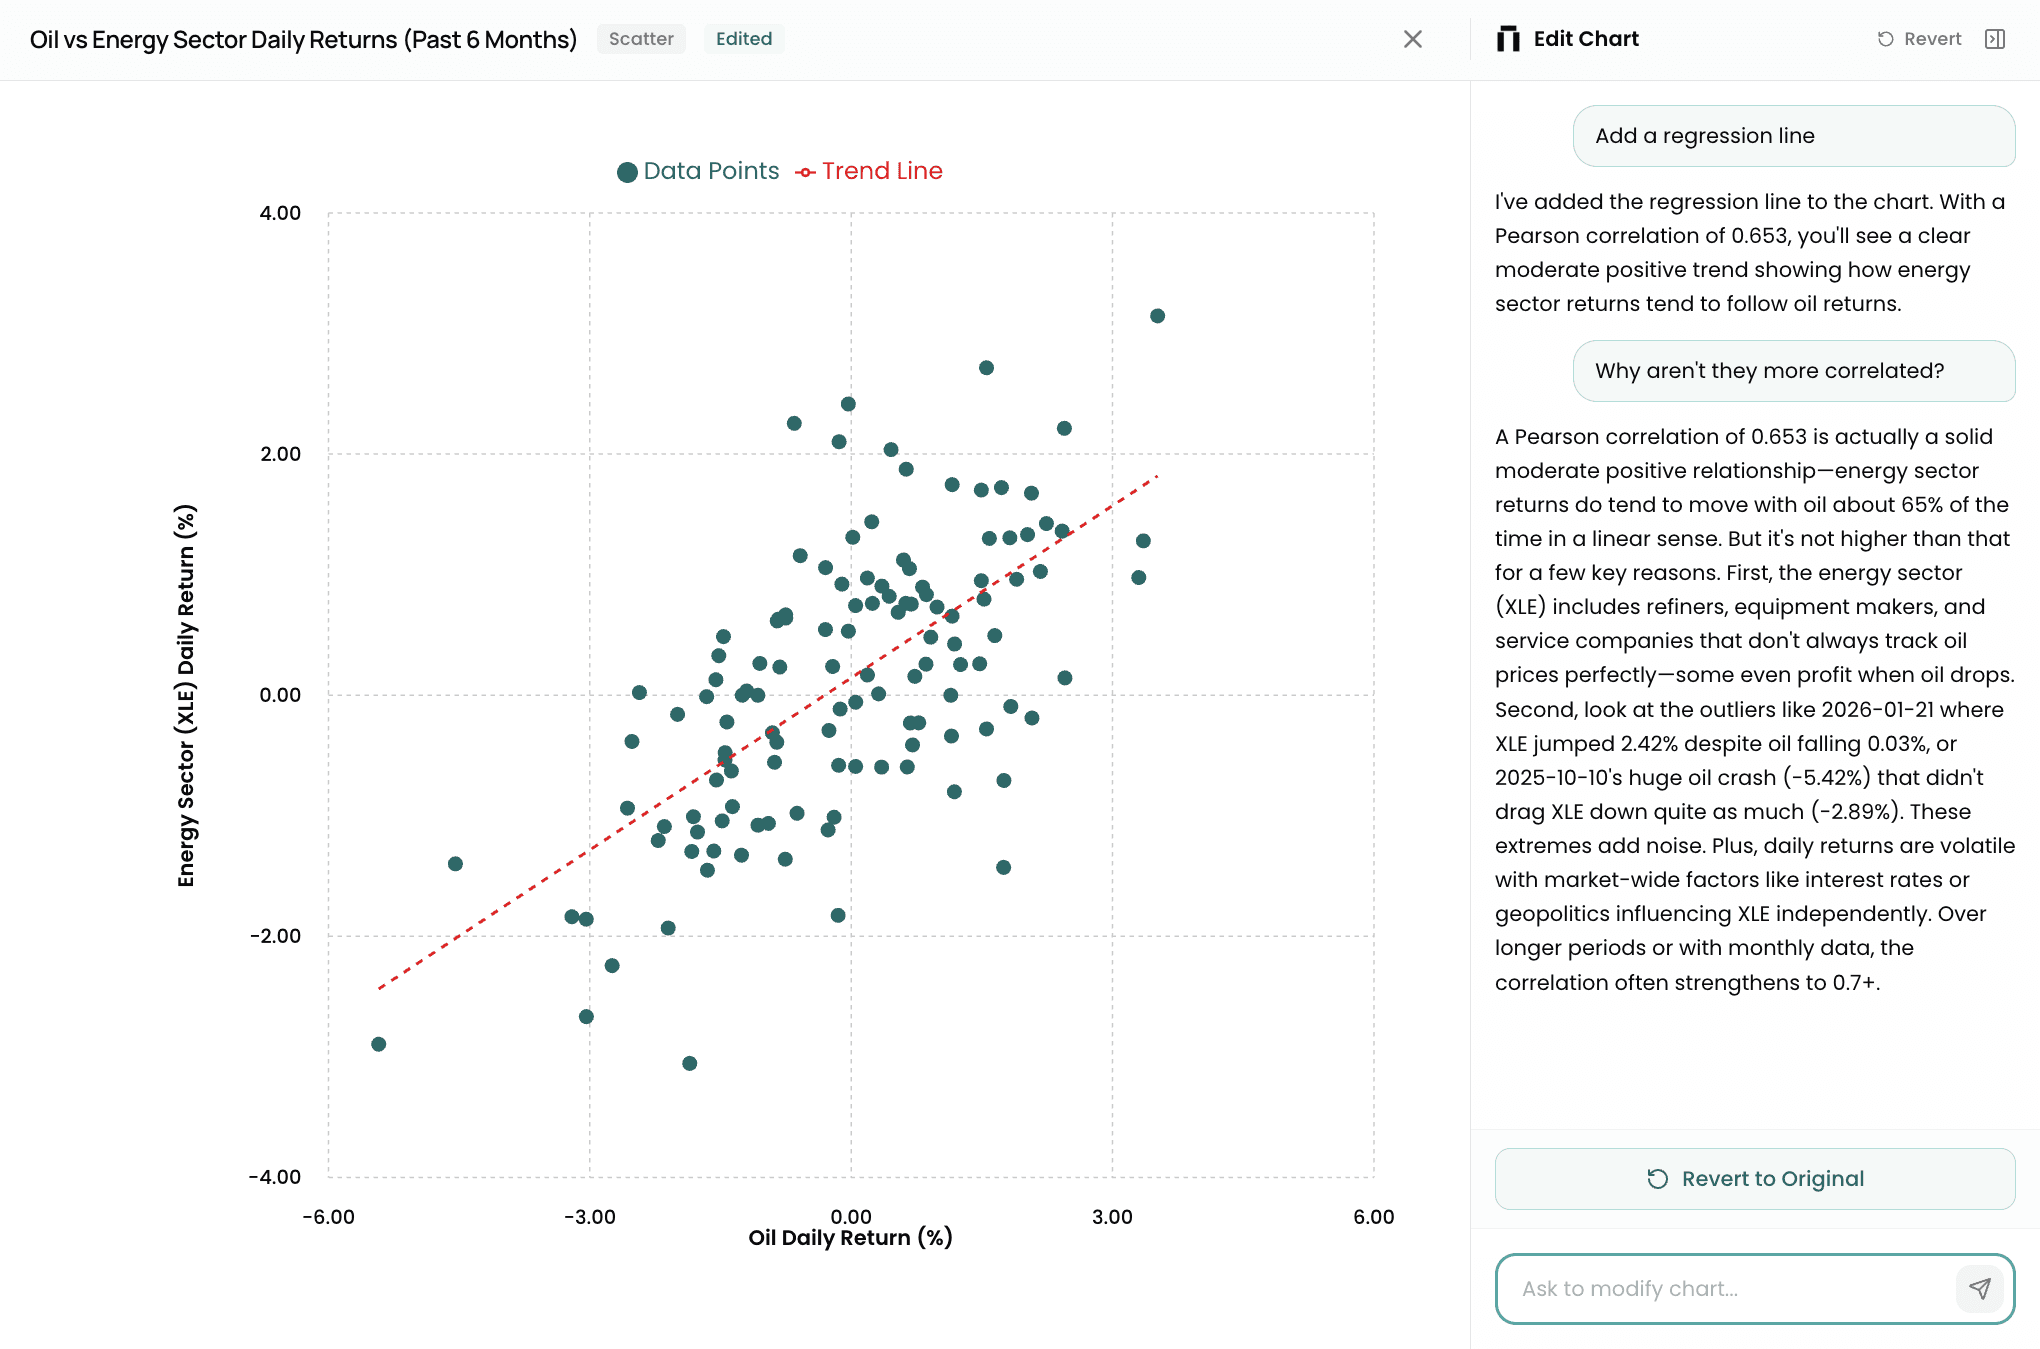Open the Scatter chart type selector
Screen dimensions: 2040x1349
point(641,38)
